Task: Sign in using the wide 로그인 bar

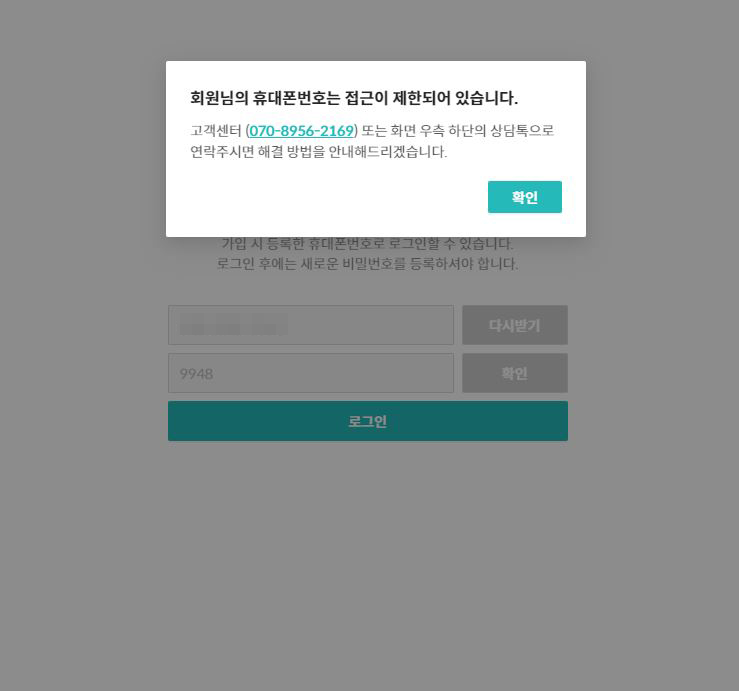Action: [368, 421]
